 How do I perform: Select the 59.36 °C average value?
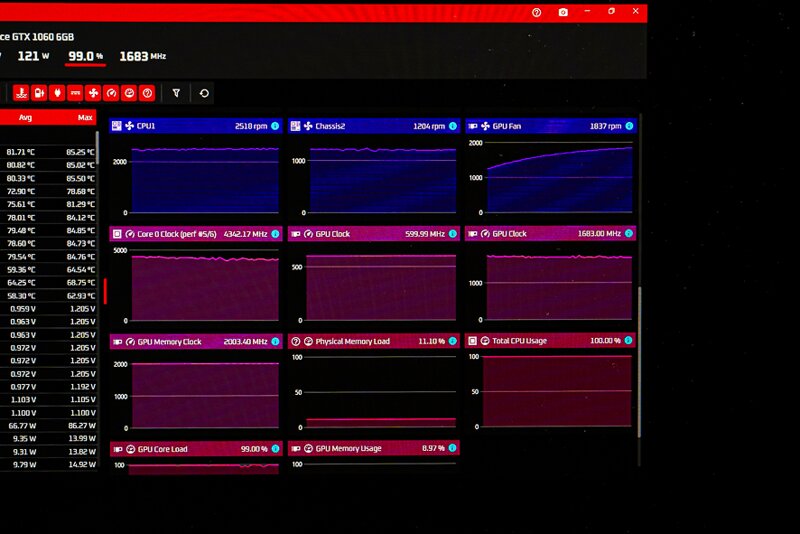[x=21, y=269]
